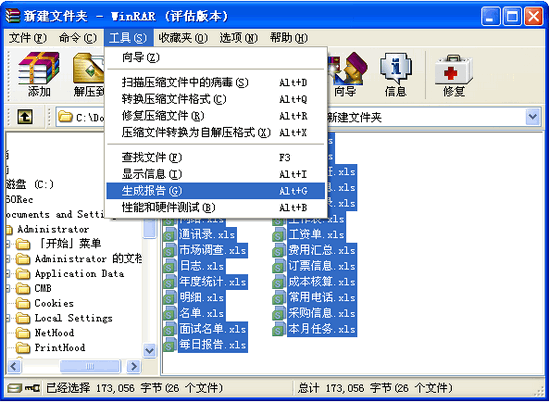This screenshot has height=403, width=549.
Task: Open the 选项(N) menu
Action: [238, 38]
